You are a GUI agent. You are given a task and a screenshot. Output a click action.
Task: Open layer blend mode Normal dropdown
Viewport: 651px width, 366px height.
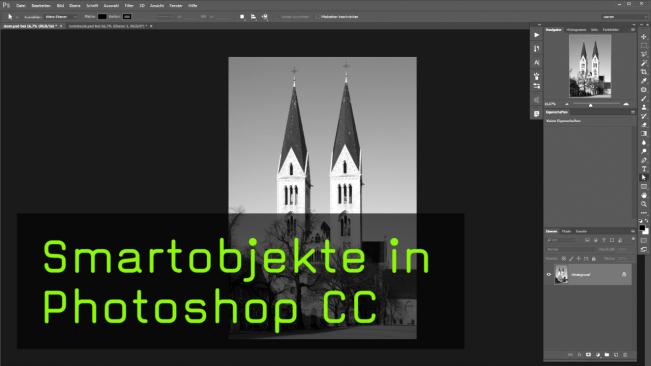tap(571, 249)
